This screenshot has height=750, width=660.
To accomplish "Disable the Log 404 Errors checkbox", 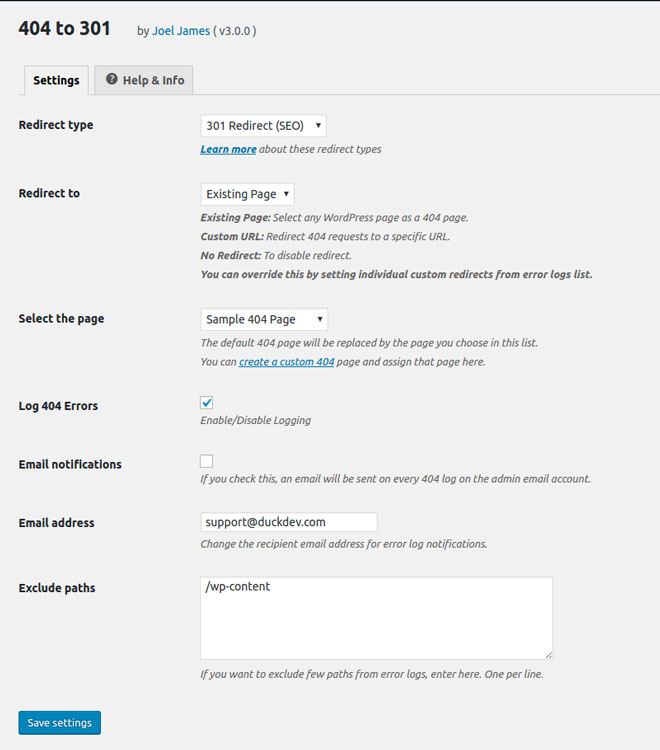I will click(x=207, y=403).
